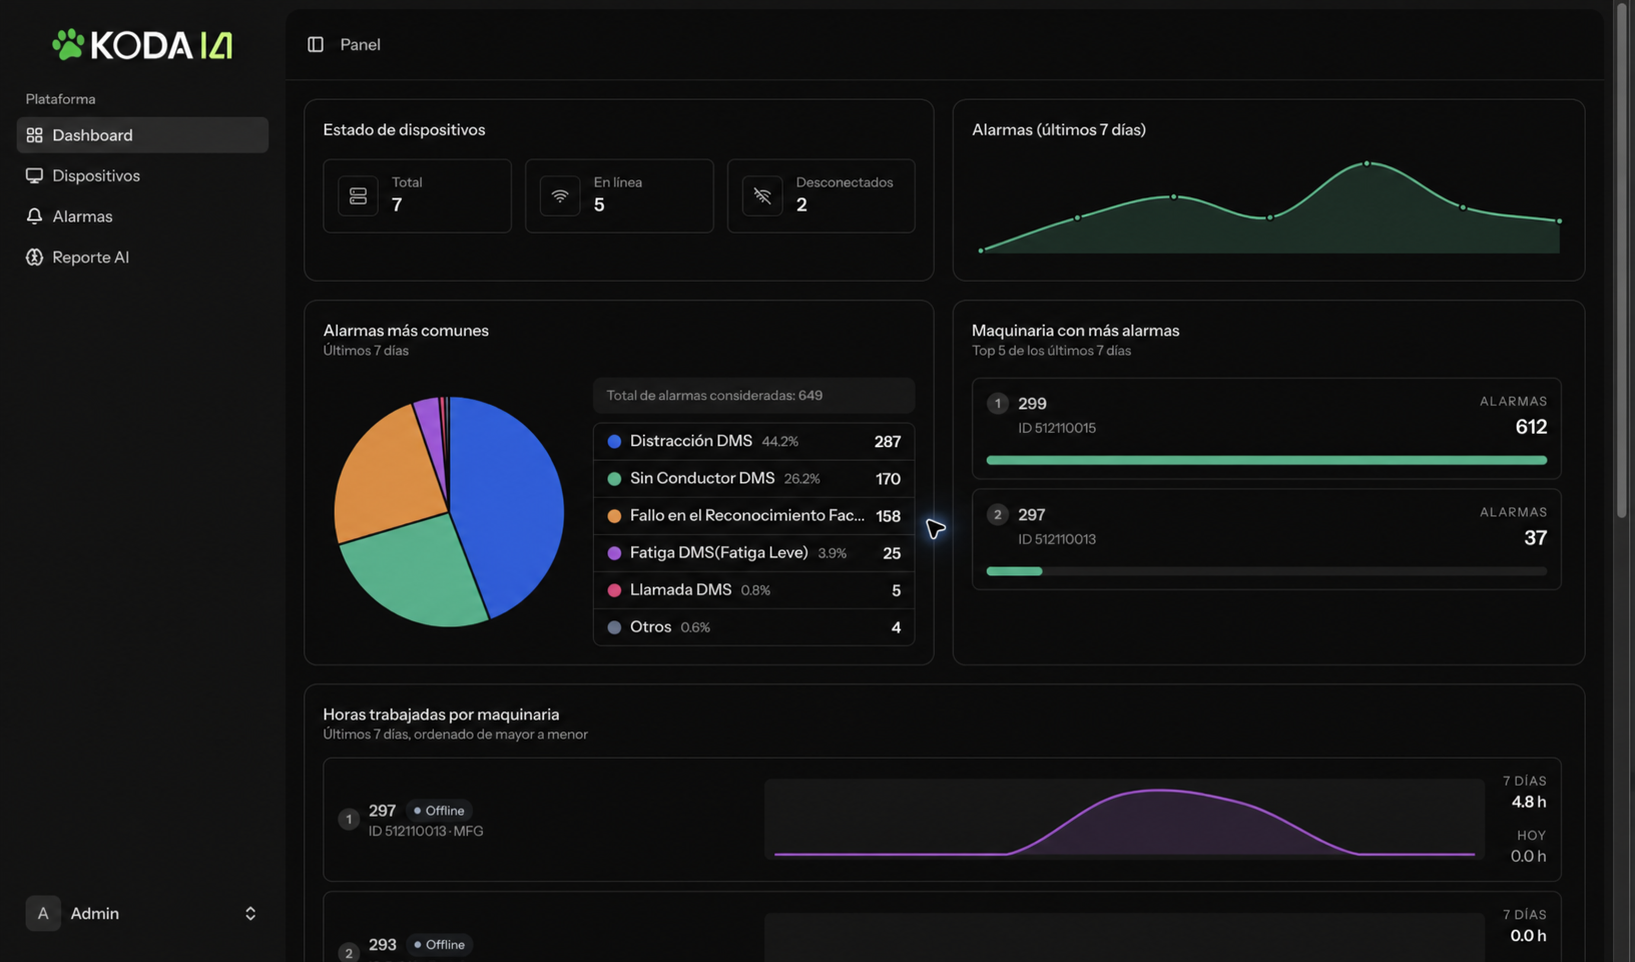Click the Dashboard grid icon
This screenshot has height=962, width=1635.
pos(34,135)
